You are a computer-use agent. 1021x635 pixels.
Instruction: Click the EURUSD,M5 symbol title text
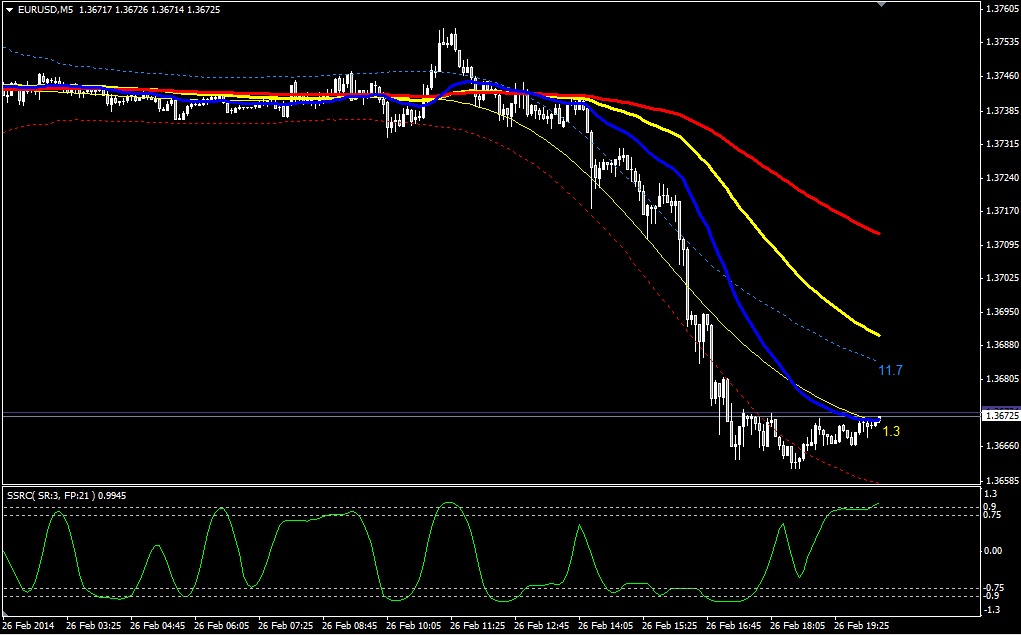tap(46, 10)
